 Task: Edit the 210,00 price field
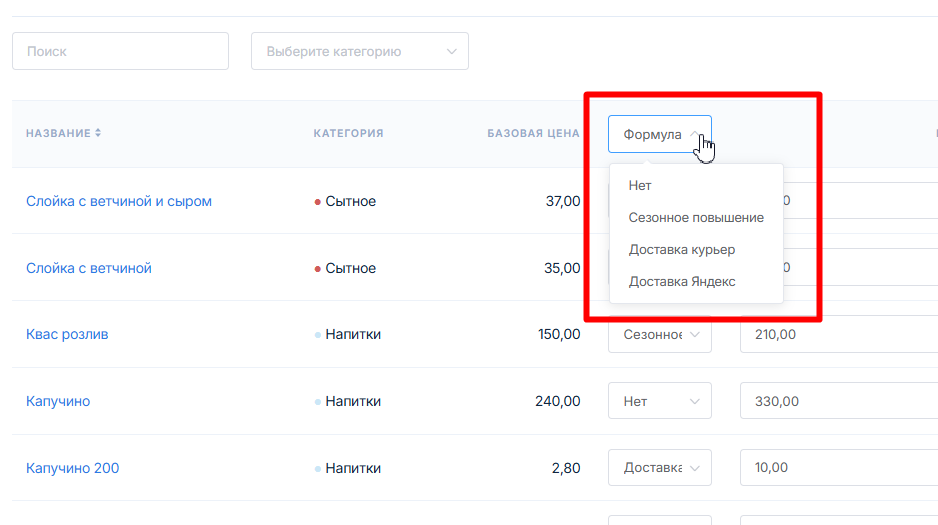(x=835, y=334)
